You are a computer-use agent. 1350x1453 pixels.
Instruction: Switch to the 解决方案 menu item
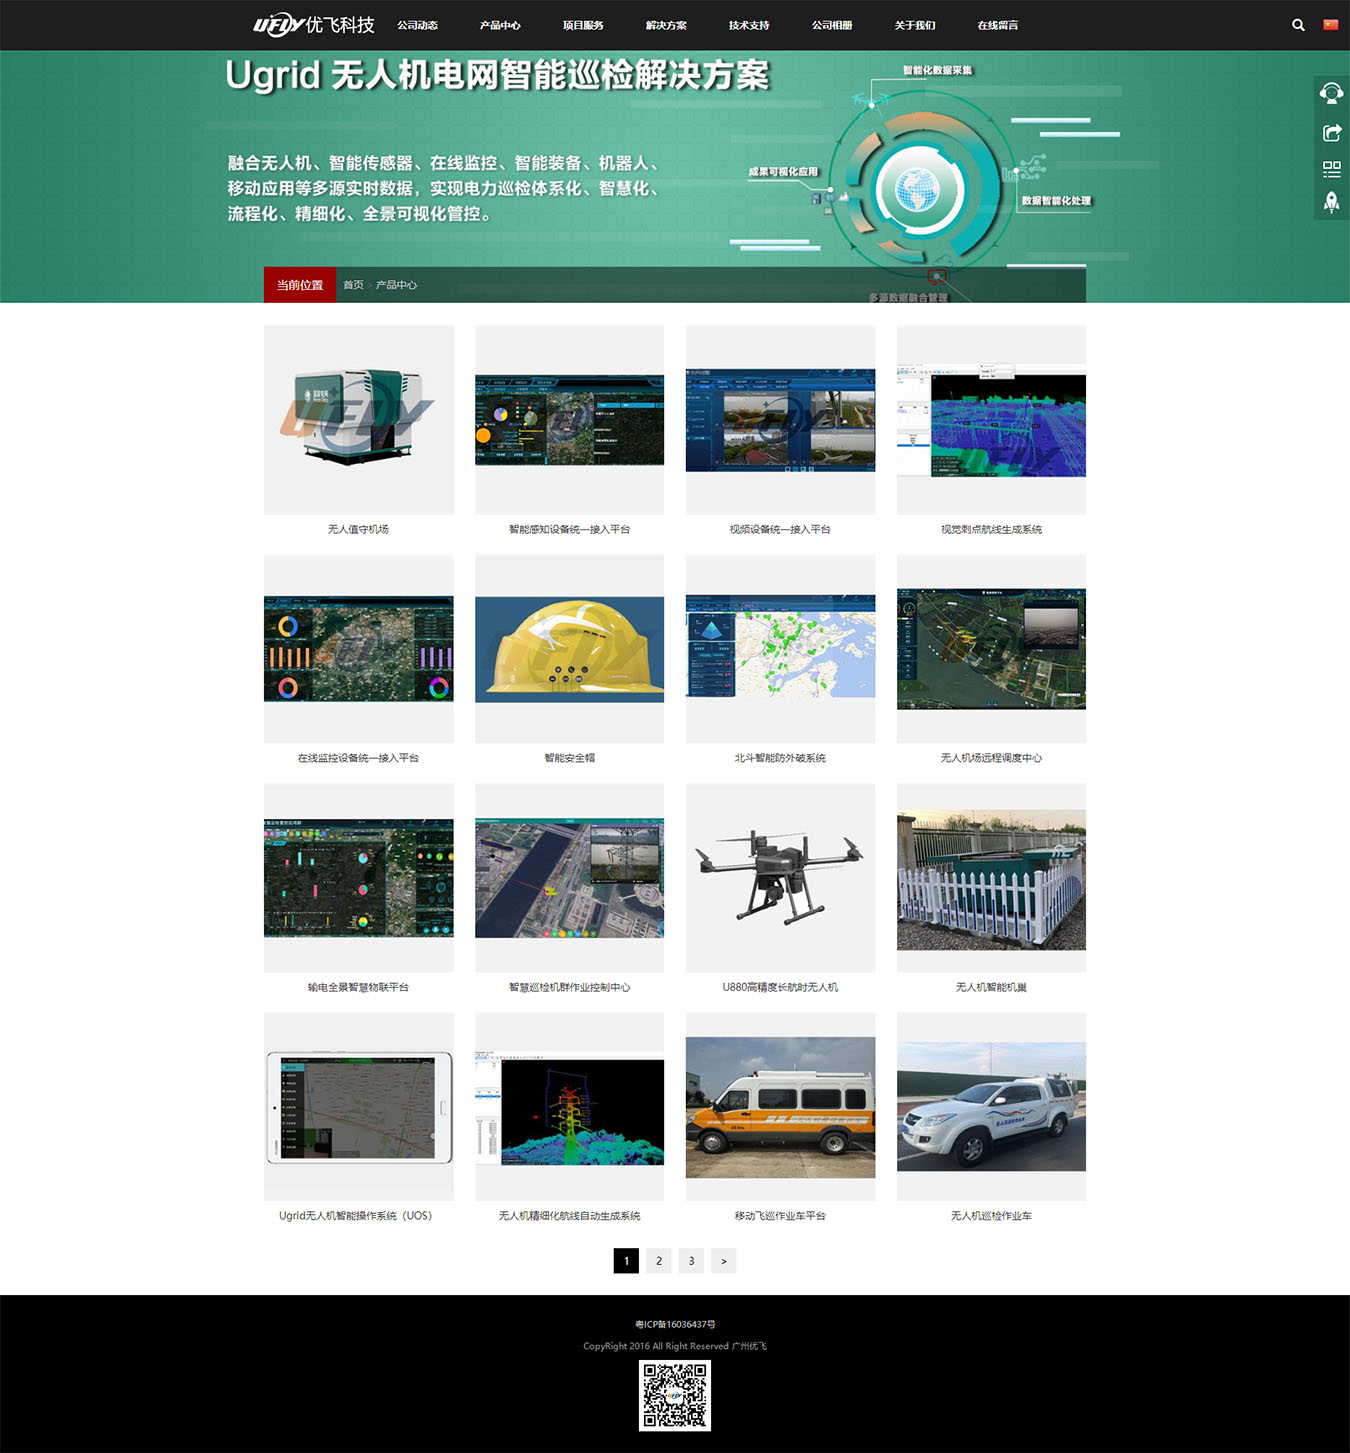tap(665, 25)
